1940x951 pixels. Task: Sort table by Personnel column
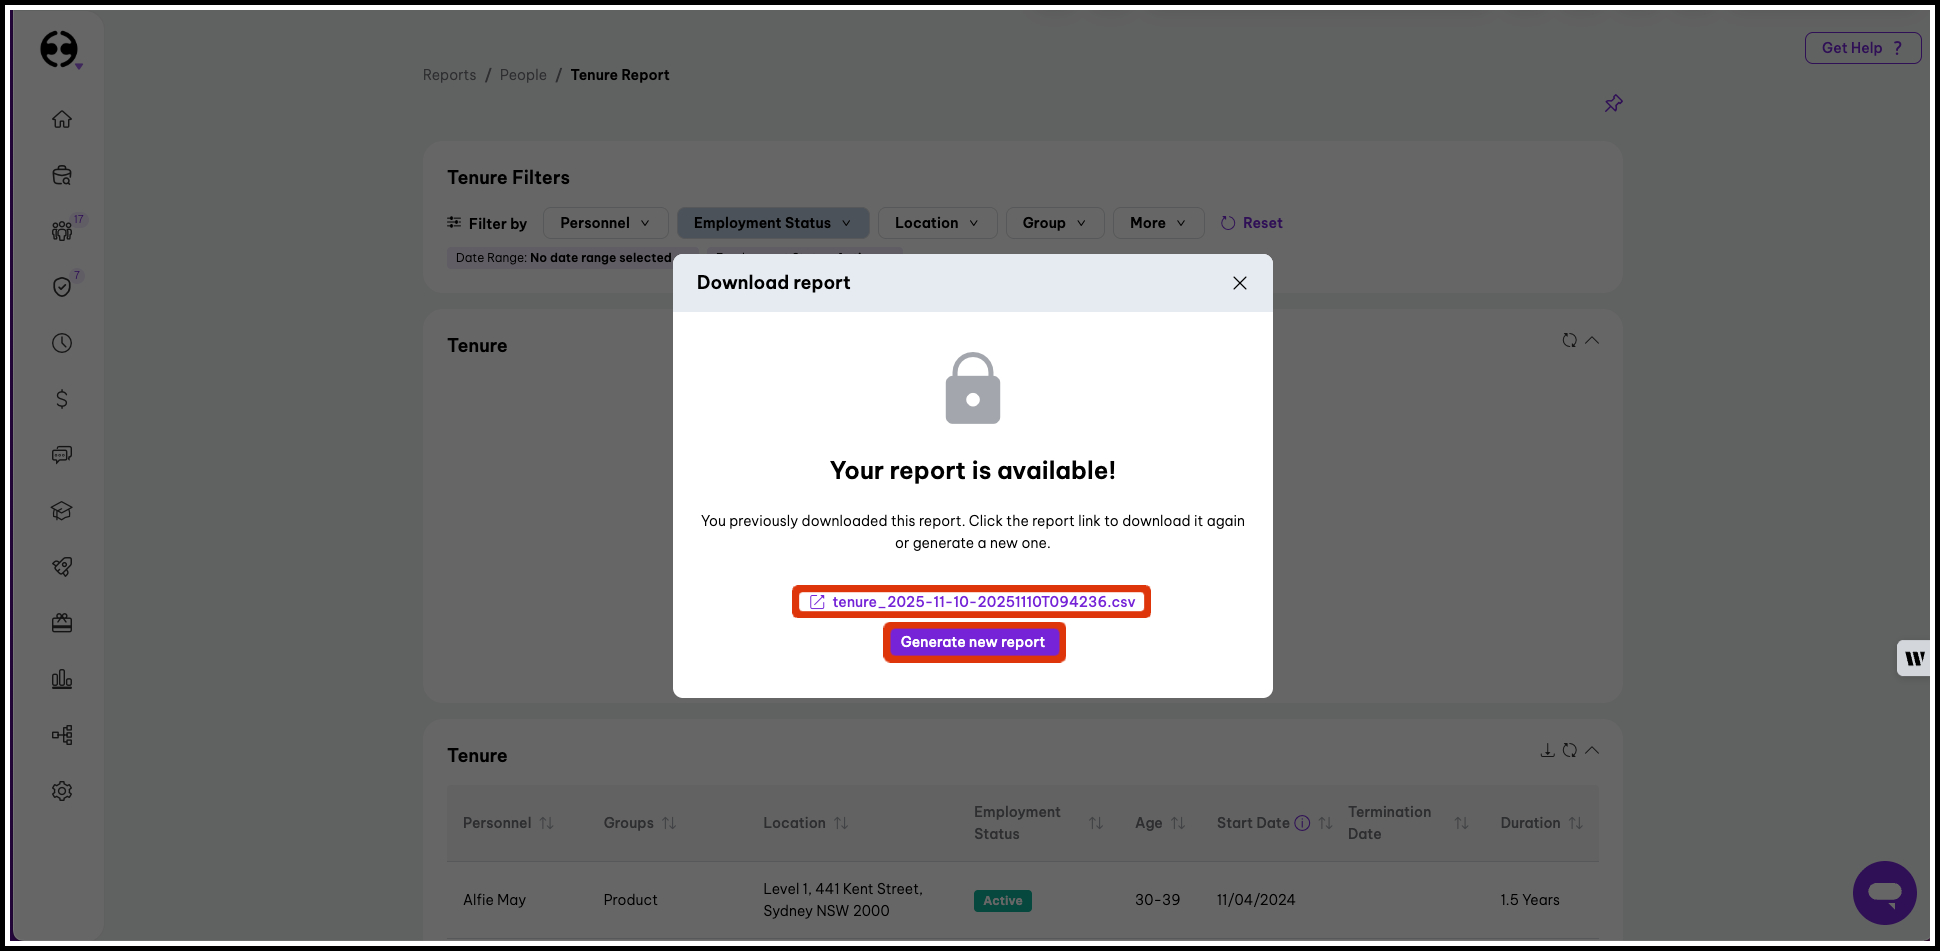(x=546, y=823)
